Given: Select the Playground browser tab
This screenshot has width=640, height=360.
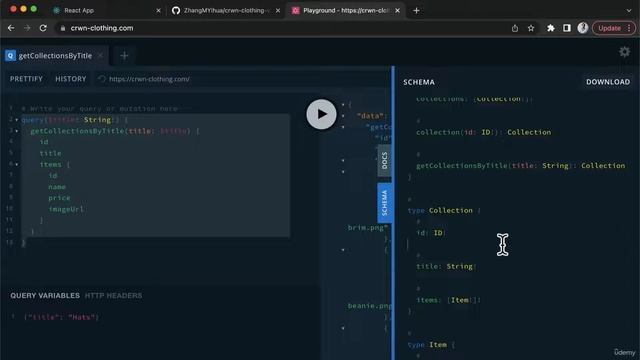Looking at the screenshot, I should tap(345, 11).
